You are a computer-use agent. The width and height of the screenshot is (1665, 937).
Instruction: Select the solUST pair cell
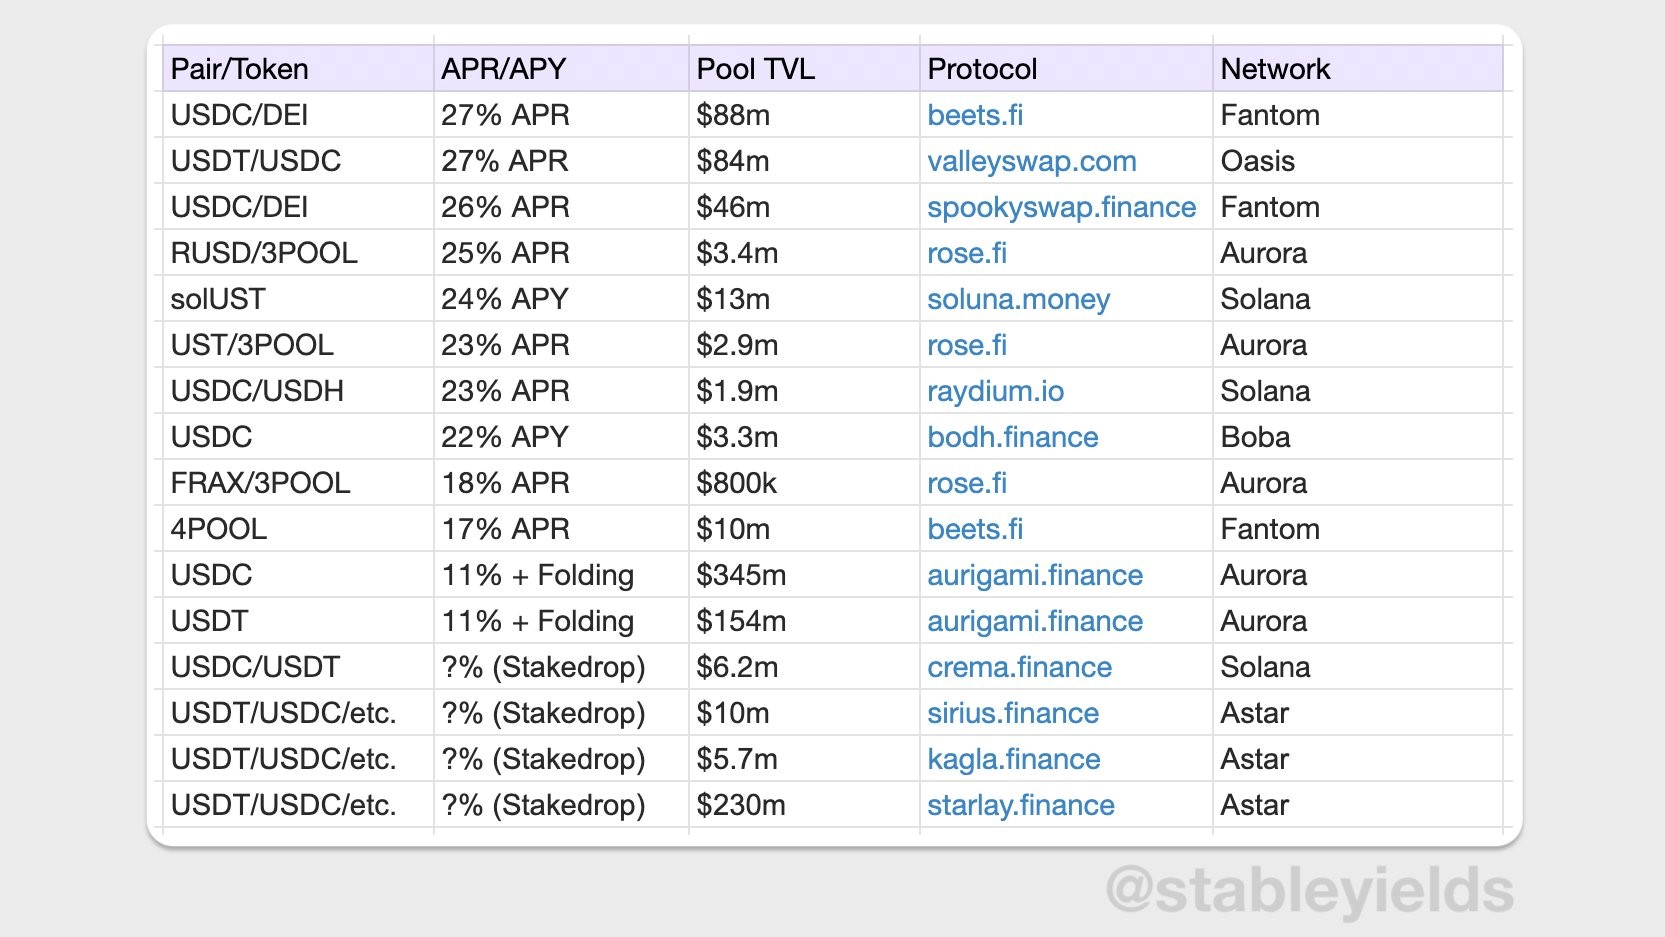[x=298, y=299]
